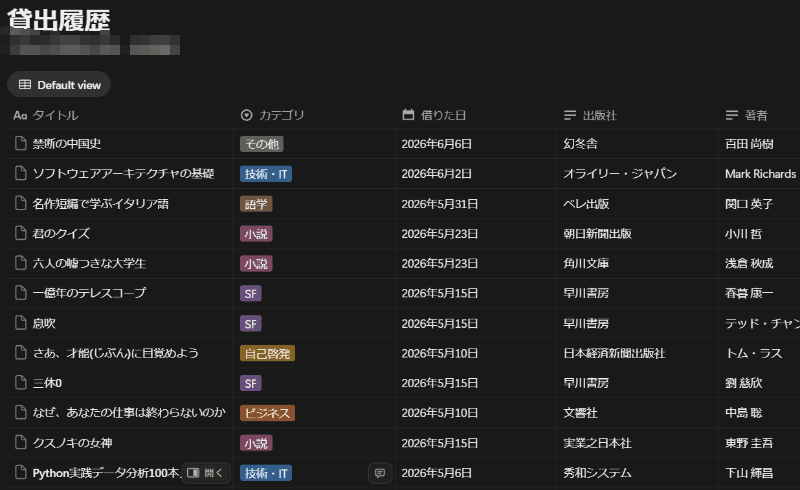Click the page icon beside 息吹

pos(20,323)
